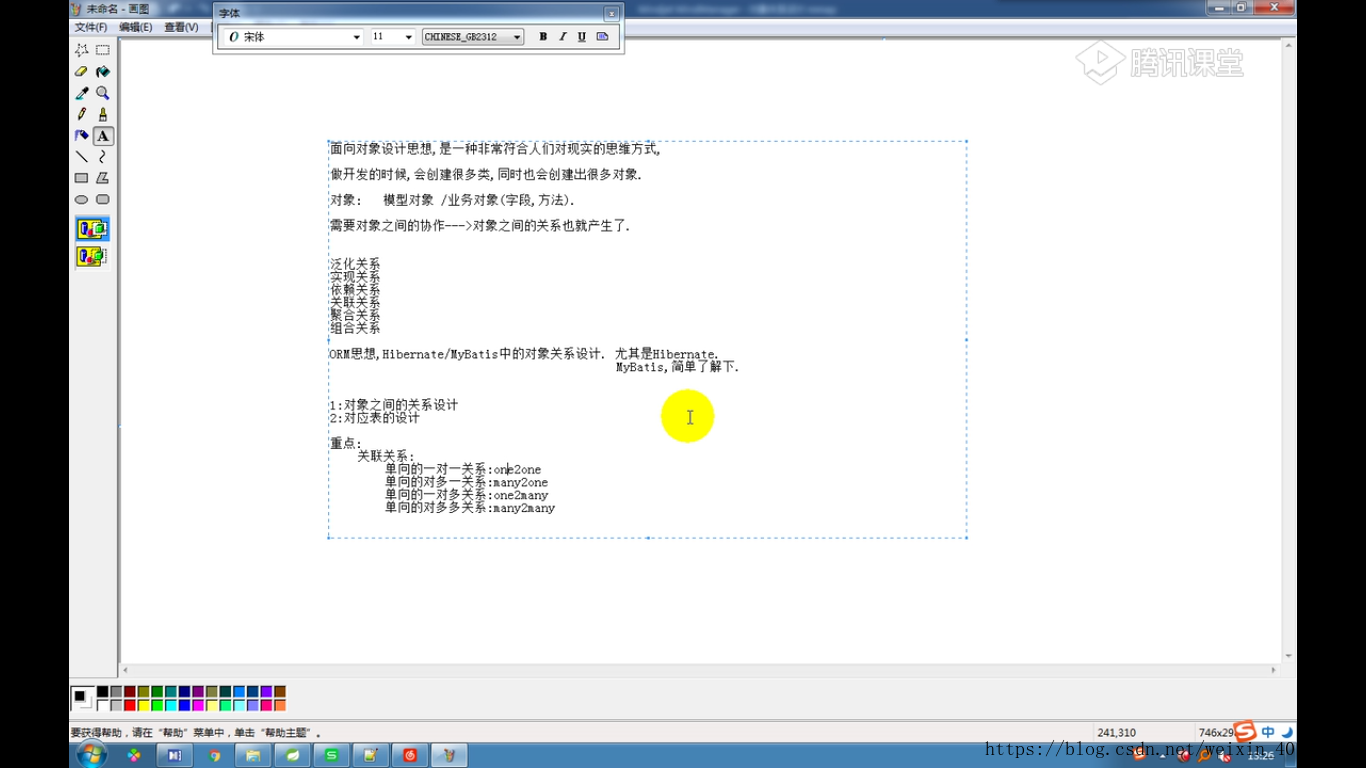Choose the Ellipse shape tool
The image size is (1366, 768).
[x=82, y=199]
